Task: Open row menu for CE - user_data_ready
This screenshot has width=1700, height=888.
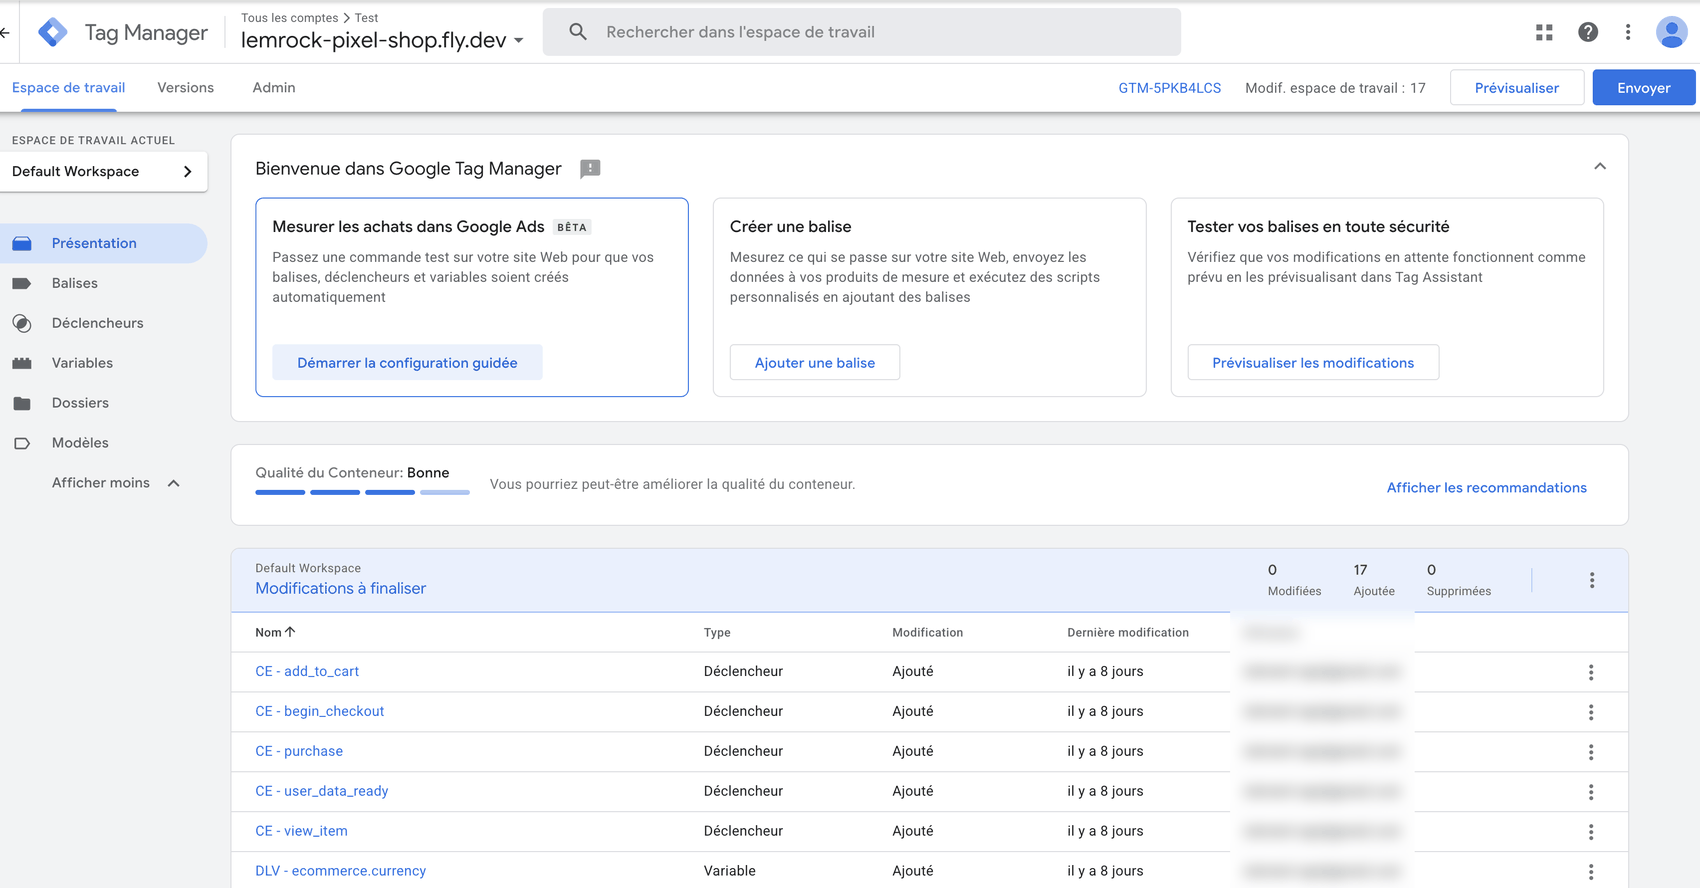Action: coord(1591,792)
